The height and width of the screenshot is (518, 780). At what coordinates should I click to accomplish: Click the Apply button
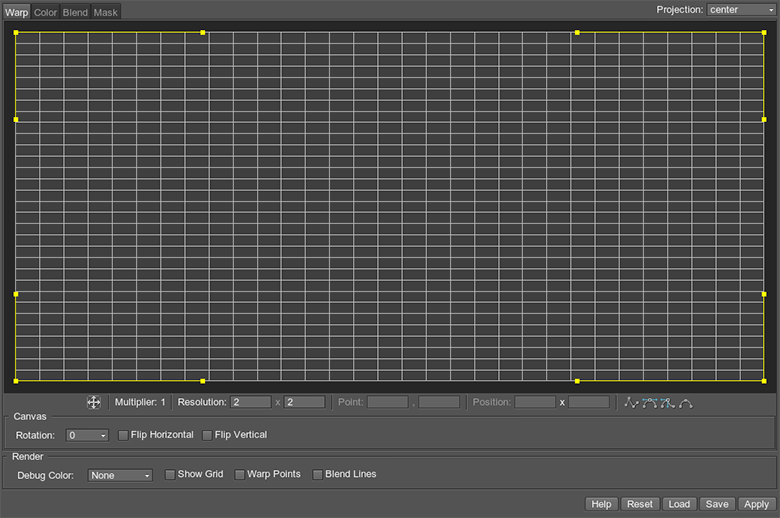756,504
